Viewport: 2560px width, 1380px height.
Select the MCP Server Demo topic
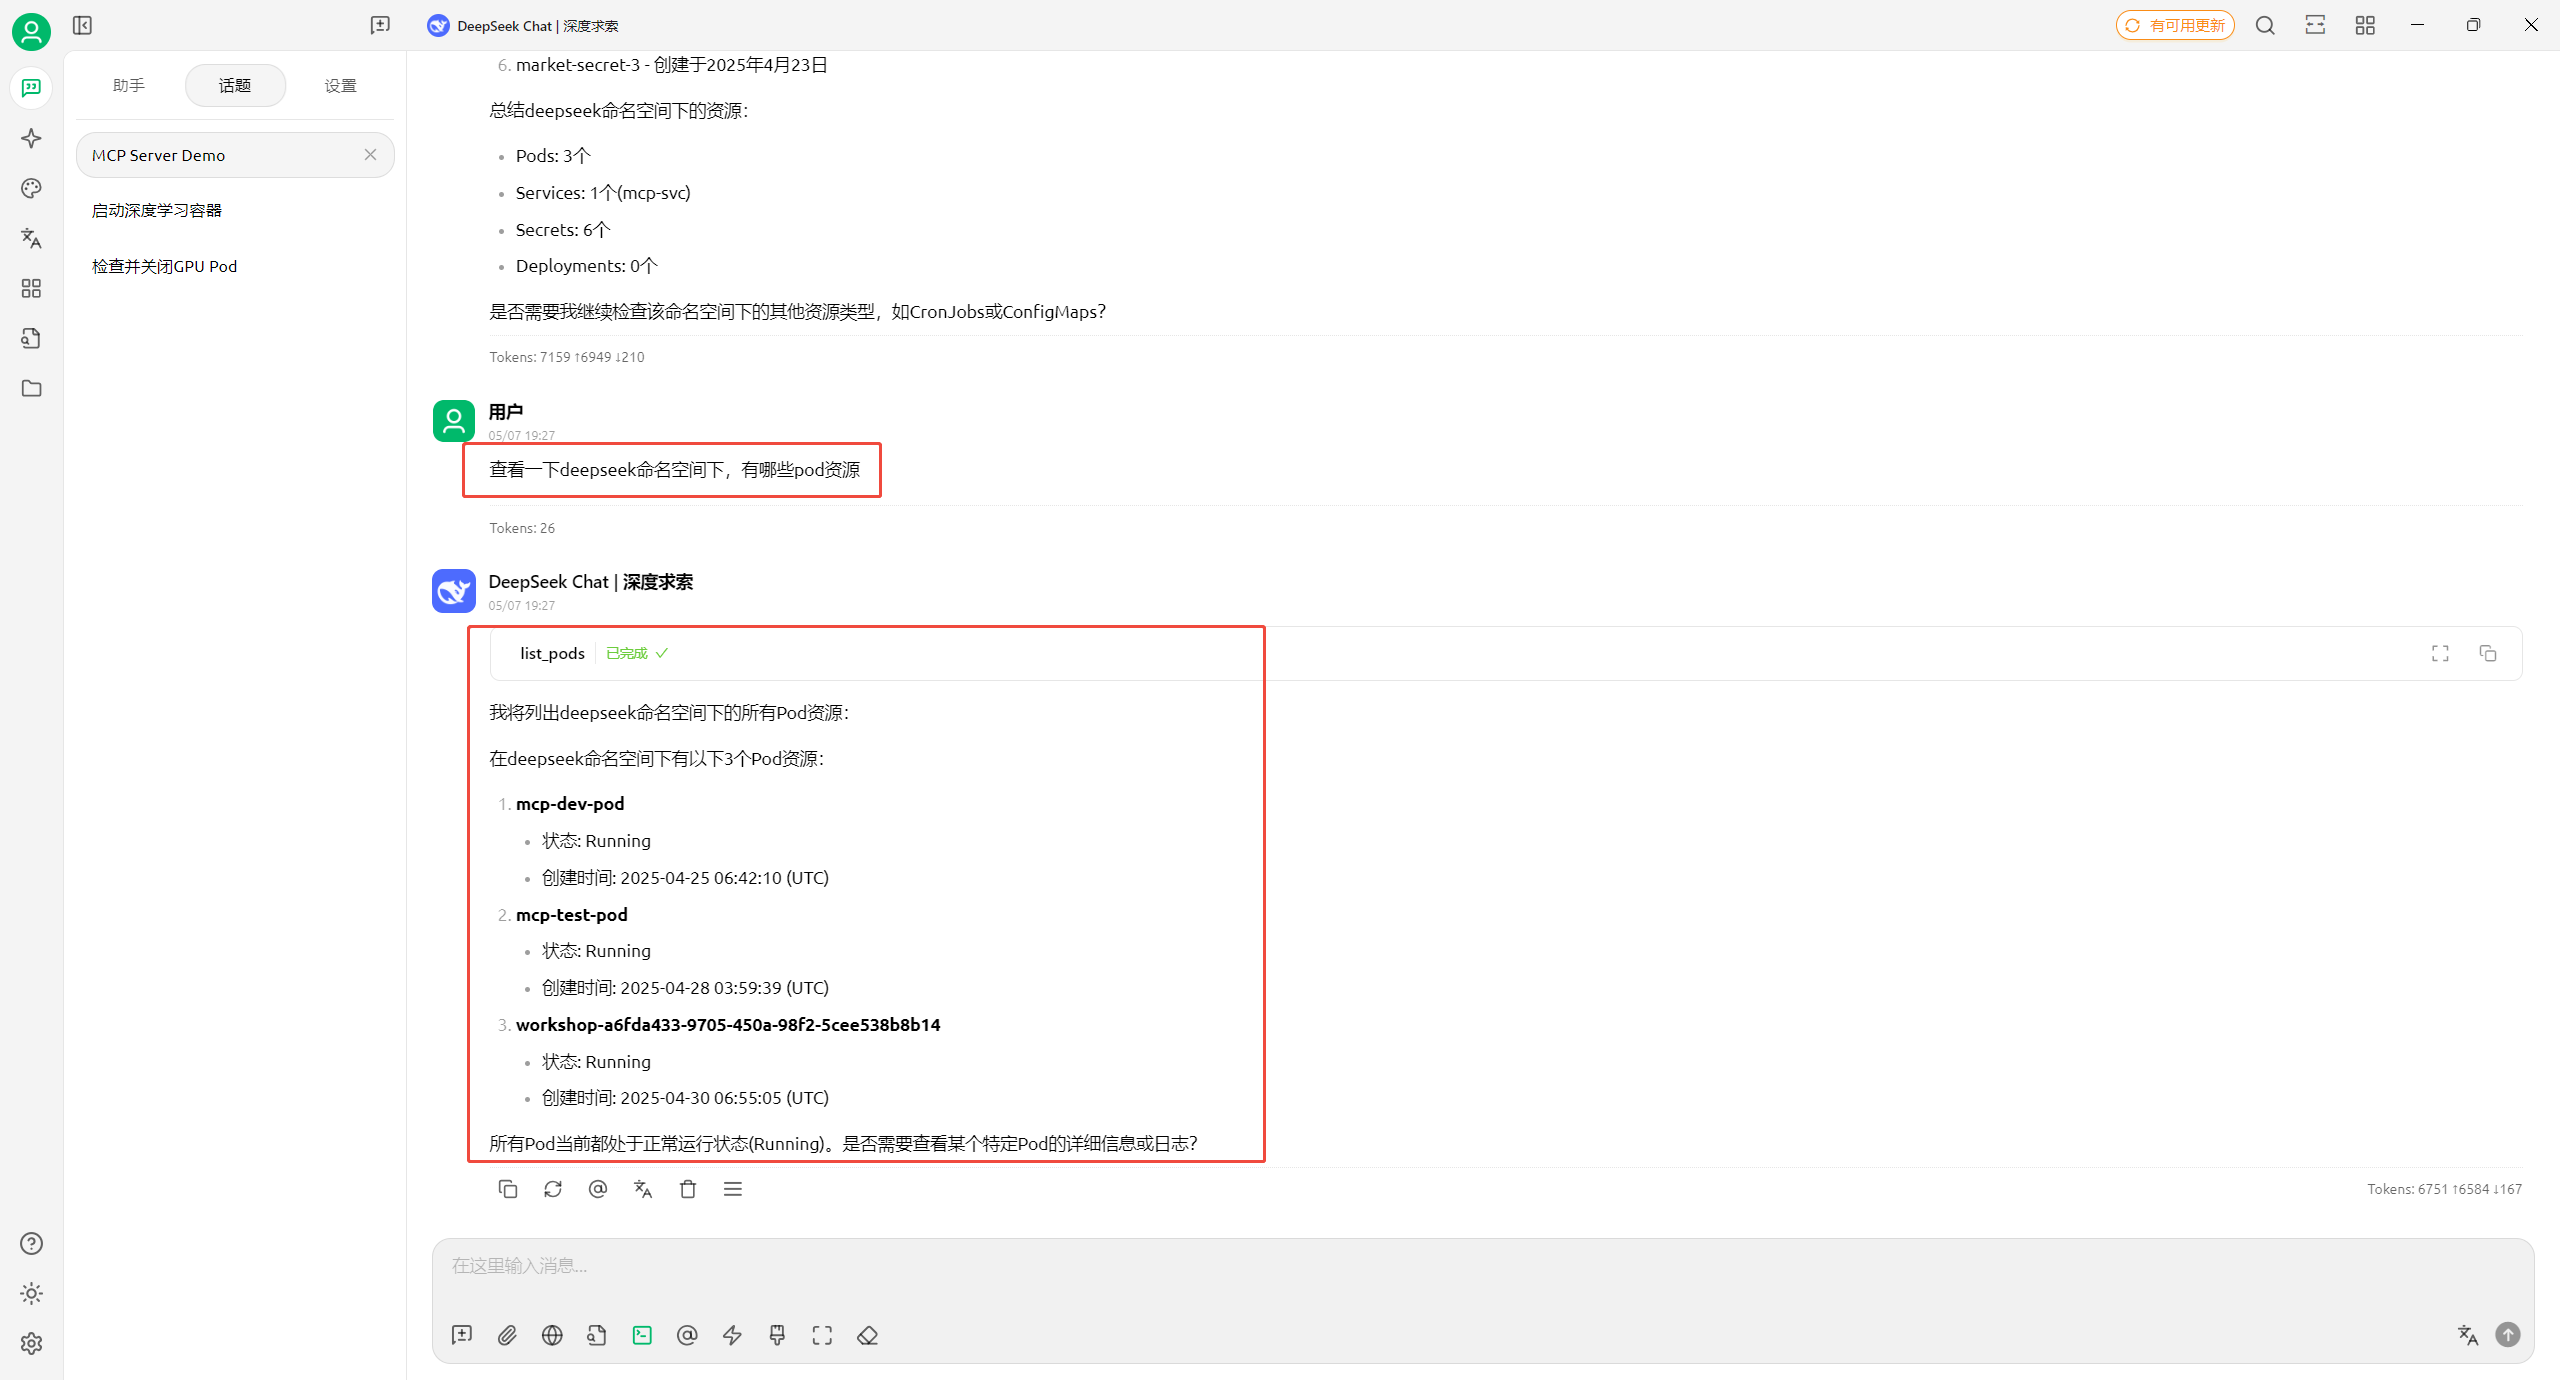coord(235,155)
